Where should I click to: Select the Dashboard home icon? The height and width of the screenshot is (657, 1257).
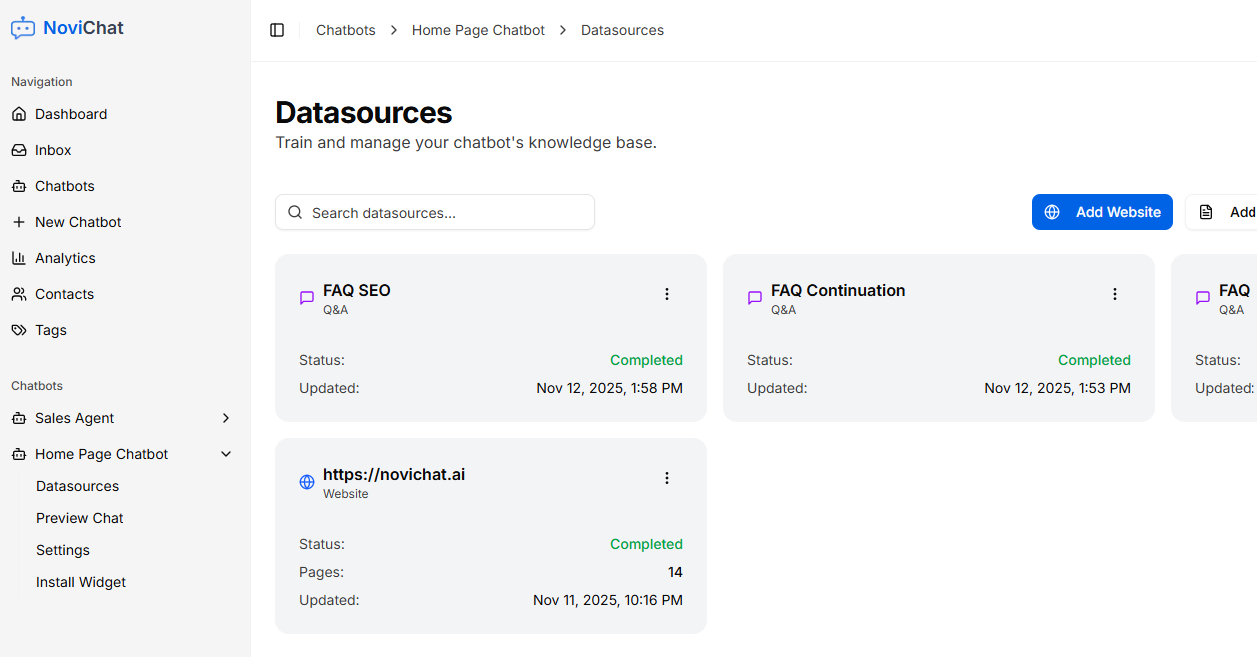(x=19, y=113)
